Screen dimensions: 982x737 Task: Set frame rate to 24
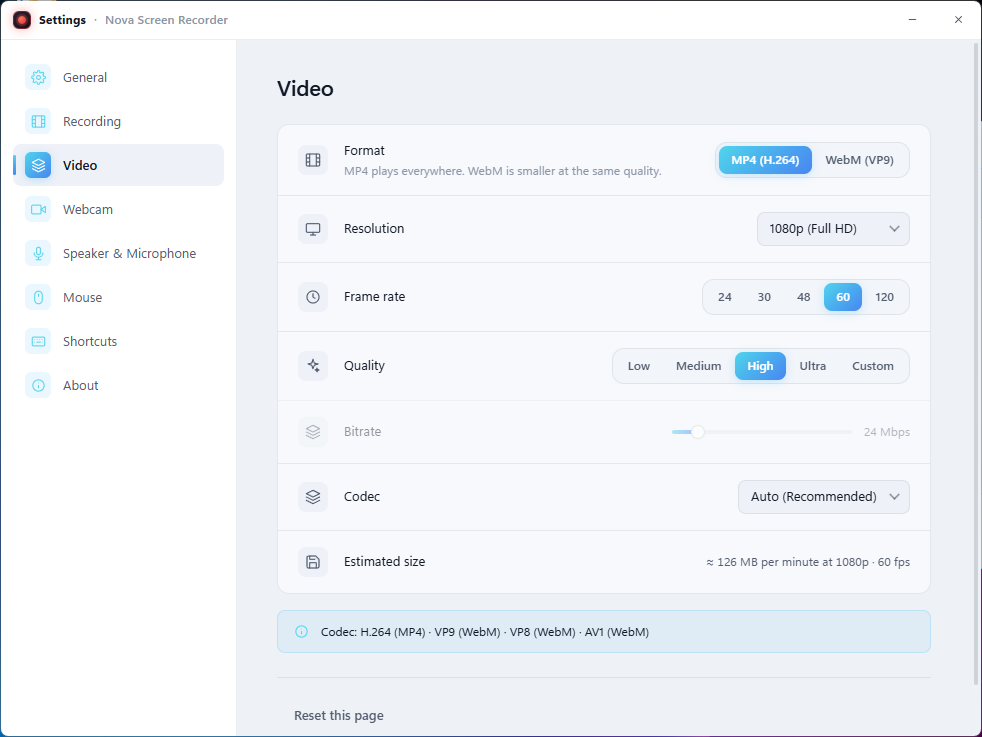725,297
